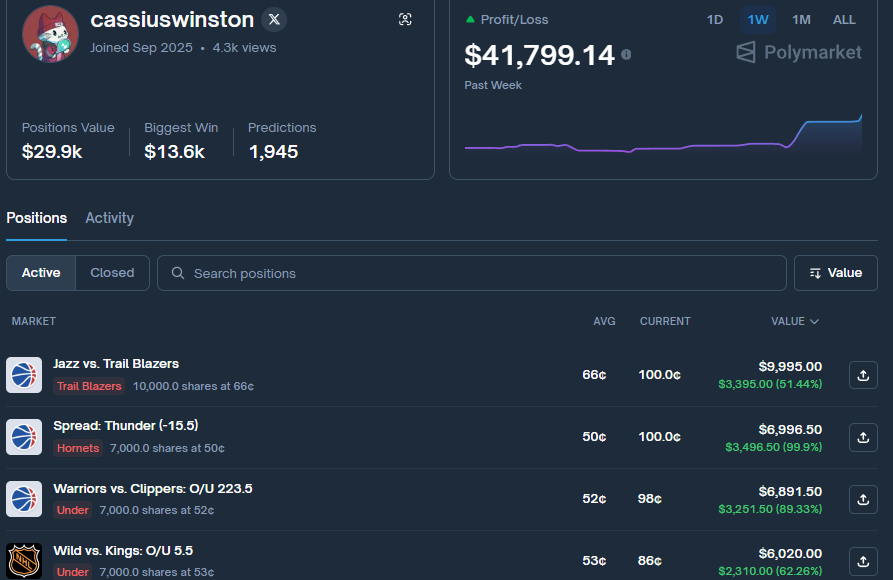Screen dimensions: 893x580
Task: Sort by the VALUE column header
Action: (794, 321)
